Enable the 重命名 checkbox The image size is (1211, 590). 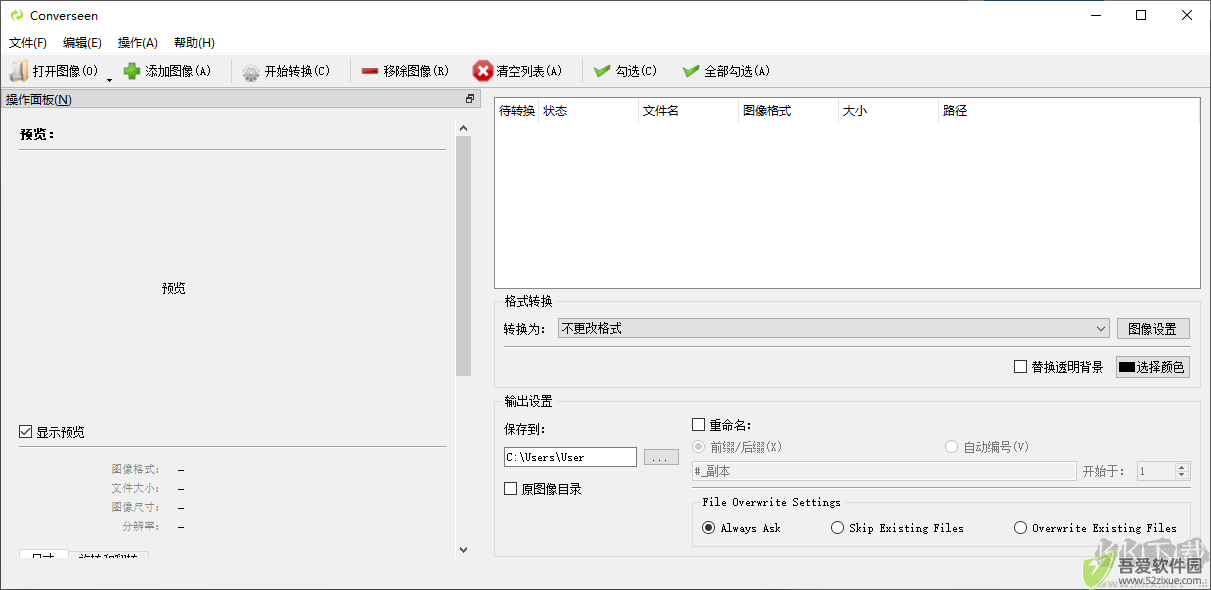click(x=698, y=425)
